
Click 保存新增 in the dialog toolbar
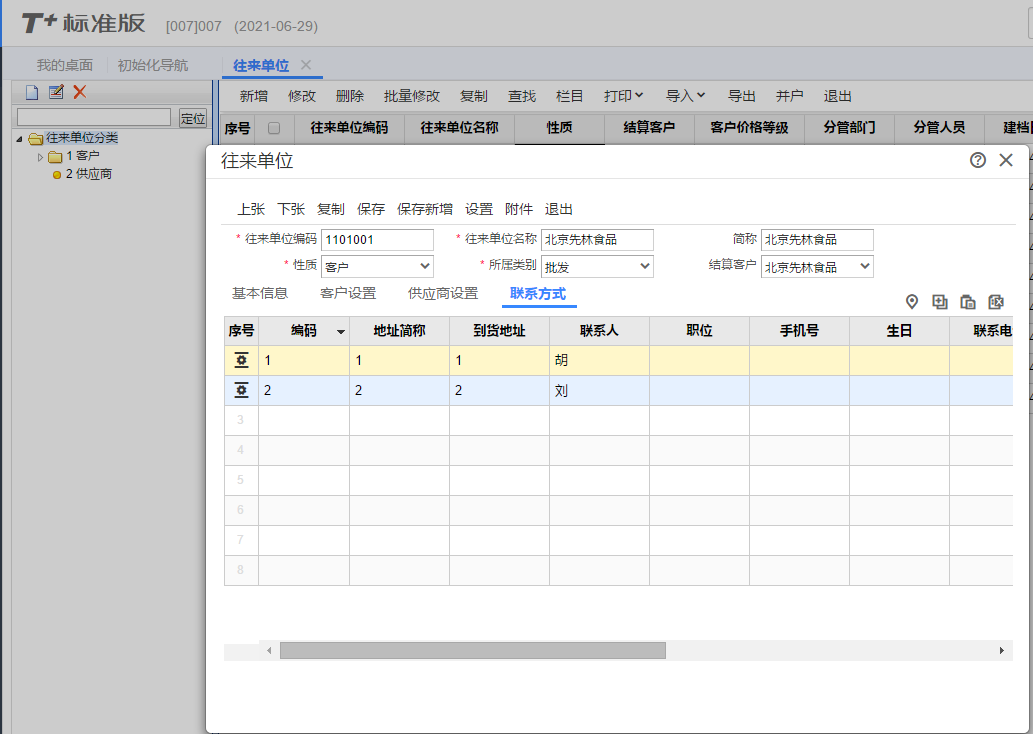click(x=425, y=209)
